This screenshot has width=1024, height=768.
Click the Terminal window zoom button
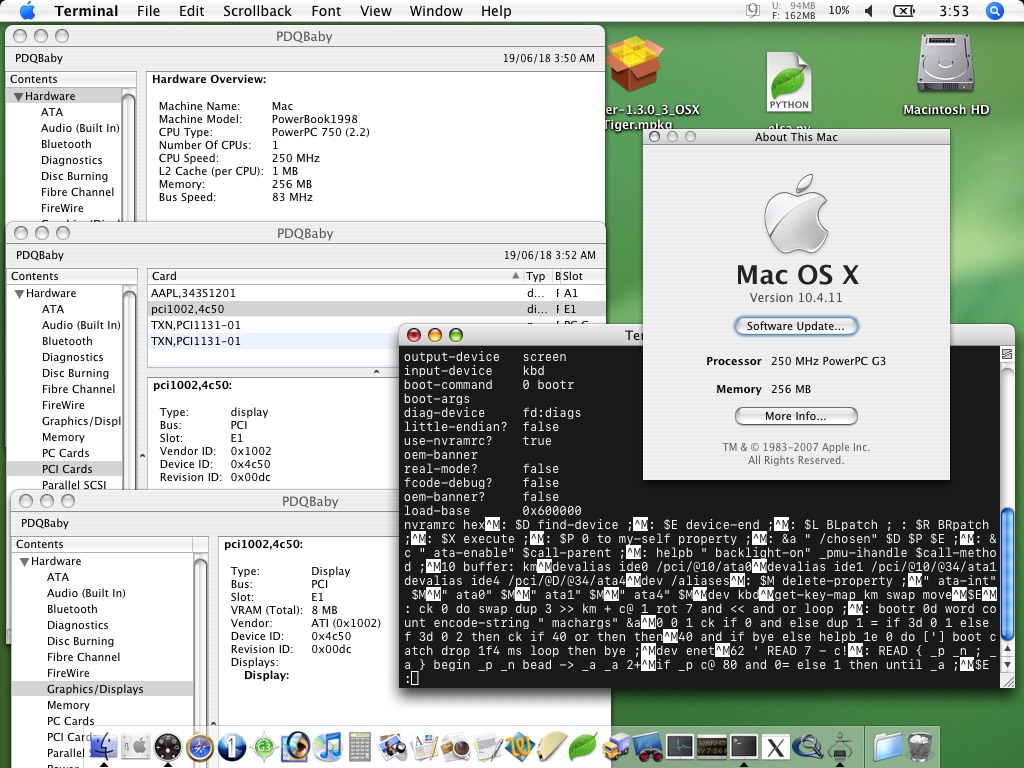[456, 336]
